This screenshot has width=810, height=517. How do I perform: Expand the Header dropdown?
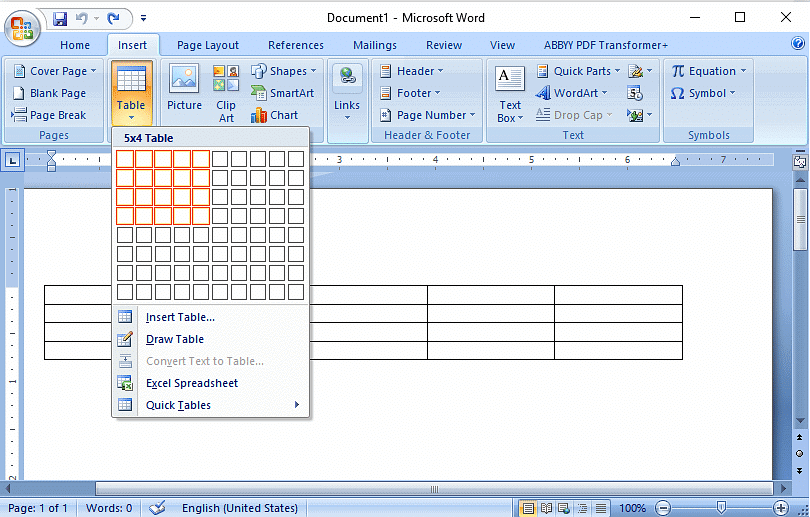tap(412, 71)
